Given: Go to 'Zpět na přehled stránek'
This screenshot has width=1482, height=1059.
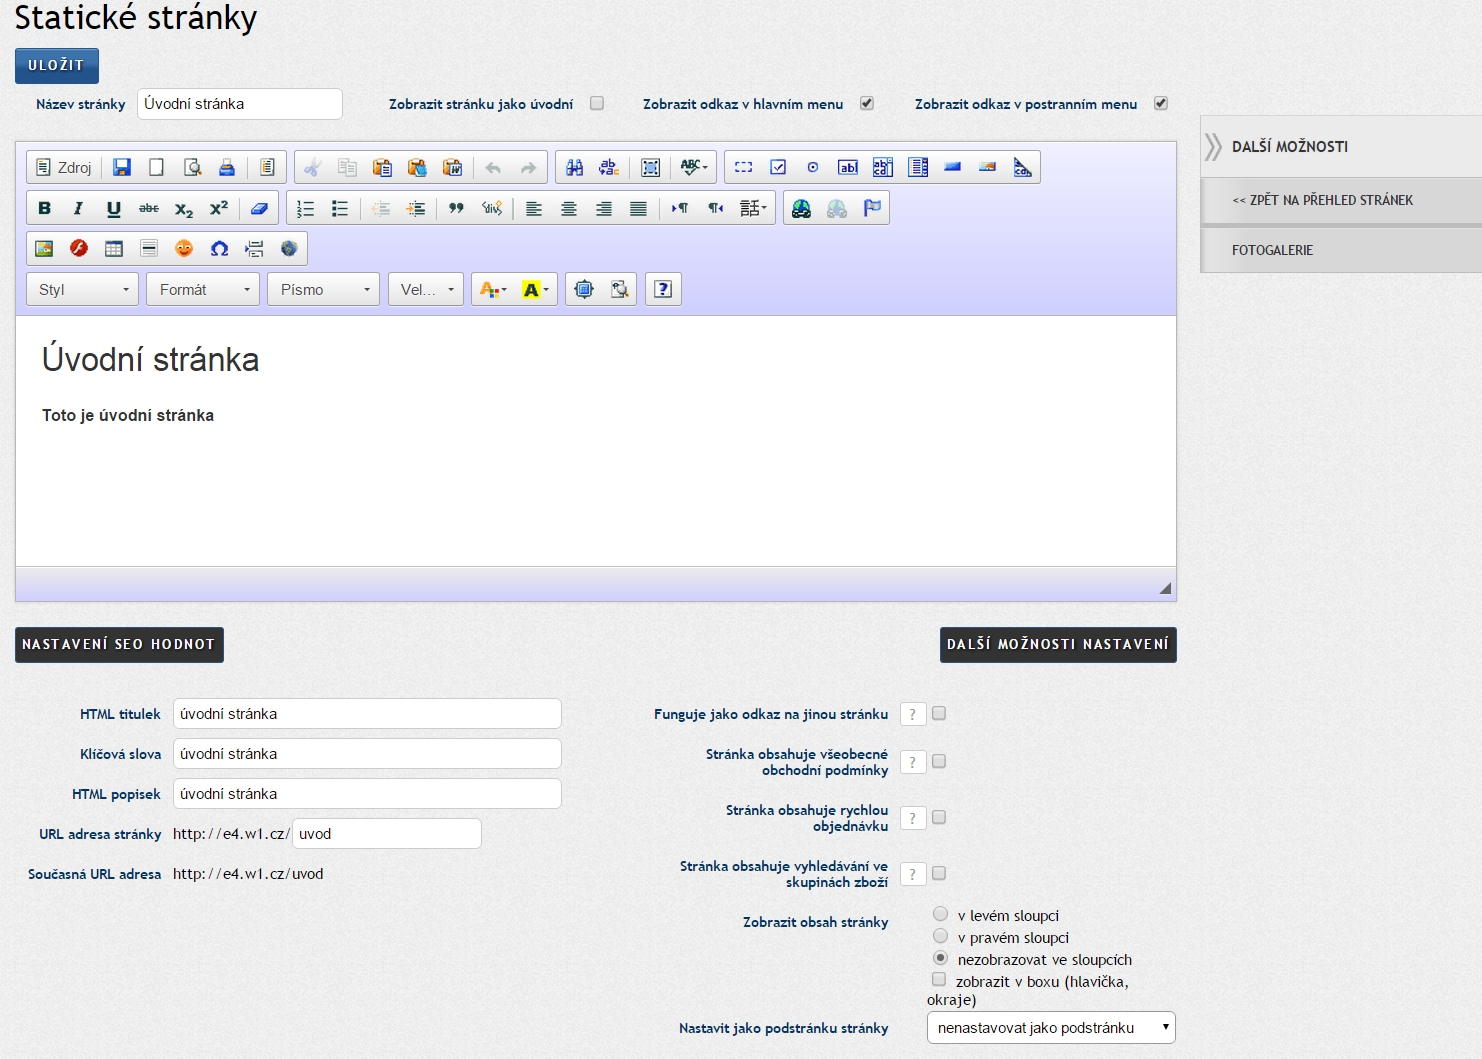Looking at the screenshot, I should (1322, 200).
